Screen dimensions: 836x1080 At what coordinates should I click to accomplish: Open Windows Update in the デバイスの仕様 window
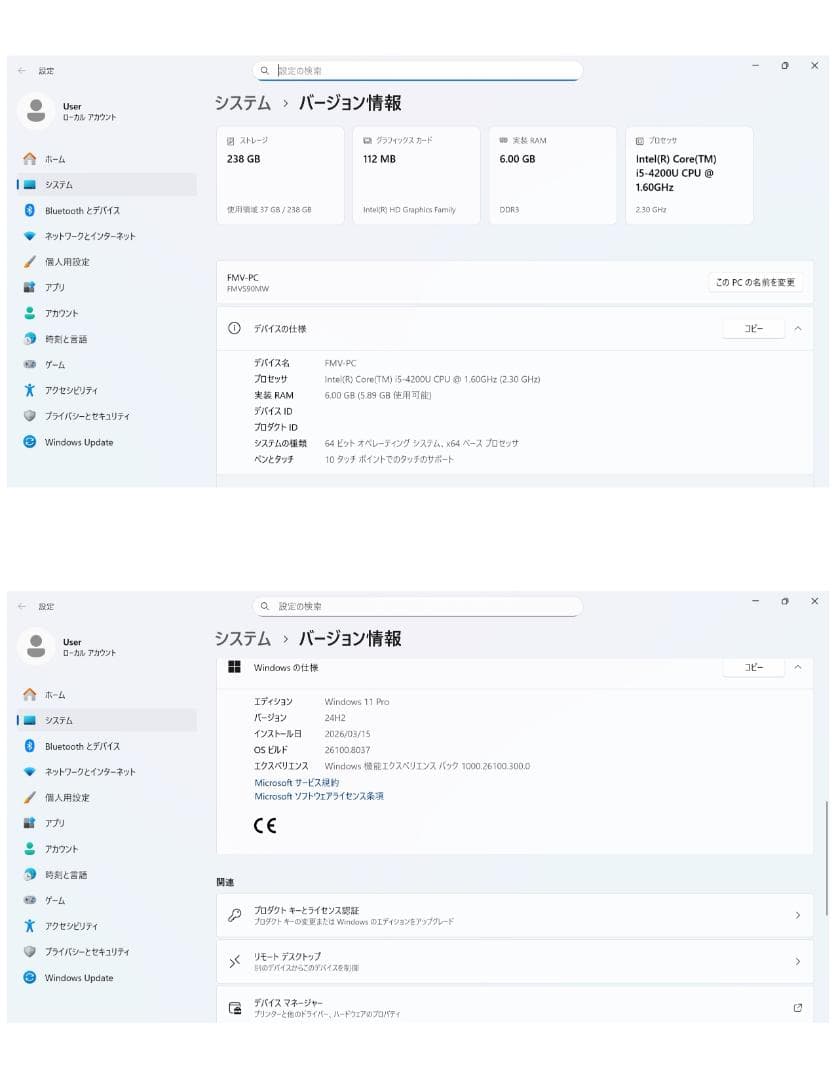pyautogui.click(x=107, y=442)
